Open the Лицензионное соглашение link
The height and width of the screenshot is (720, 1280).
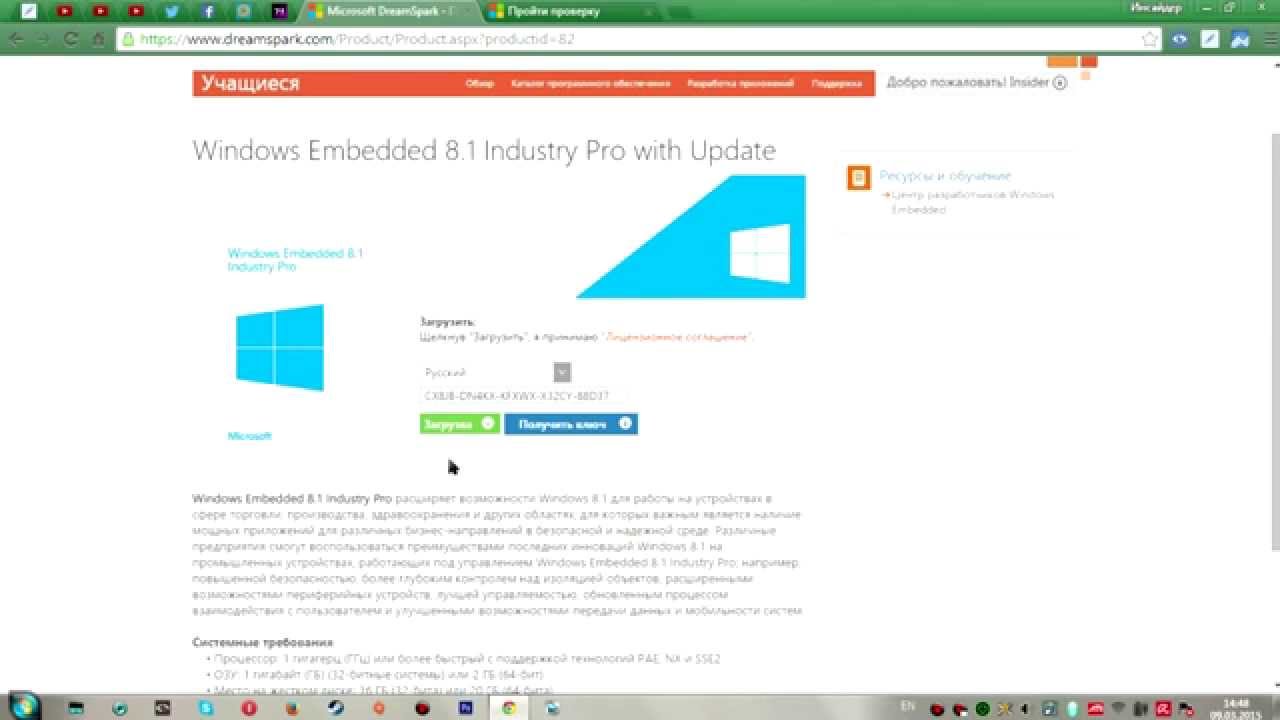676,338
